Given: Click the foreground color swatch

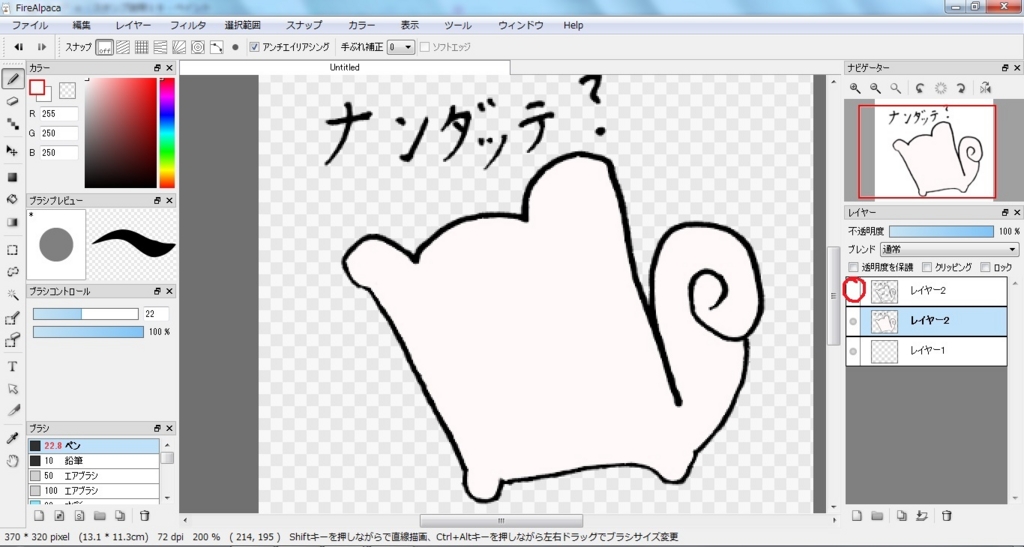Looking at the screenshot, I should [x=37, y=87].
